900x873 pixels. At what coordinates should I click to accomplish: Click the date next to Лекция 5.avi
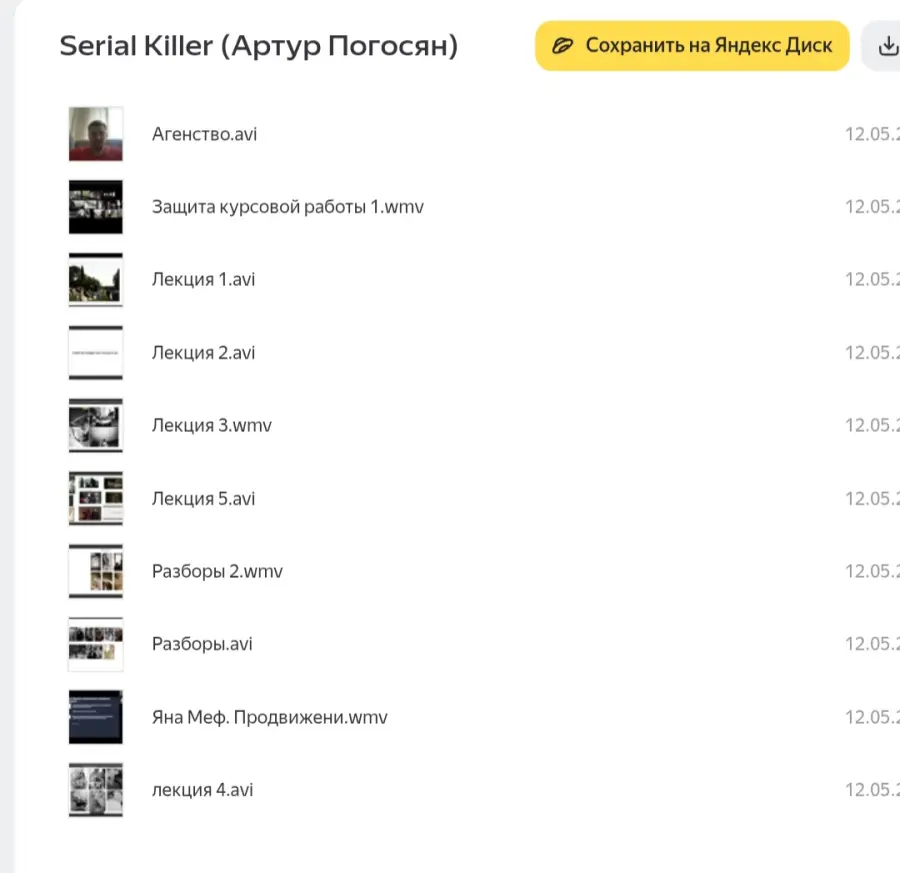pyautogui.click(x=872, y=498)
